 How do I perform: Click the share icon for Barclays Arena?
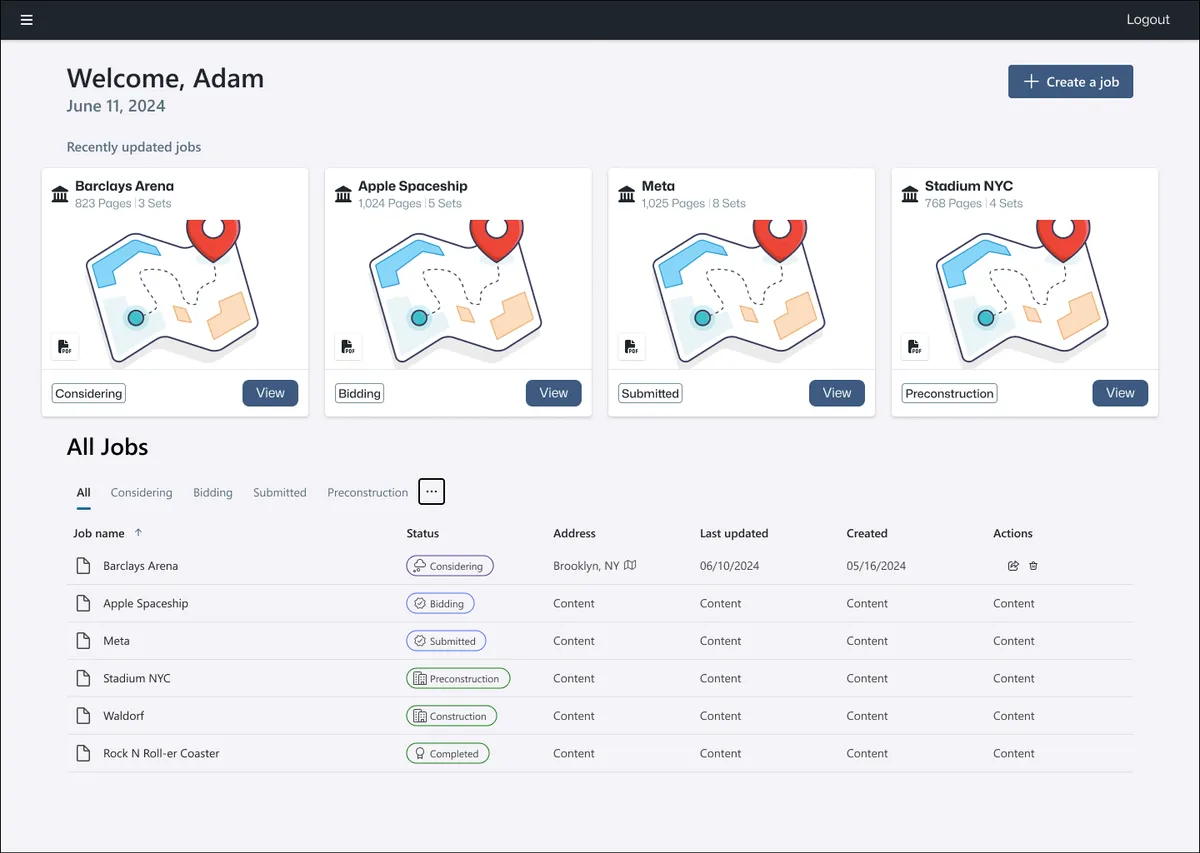1013,566
